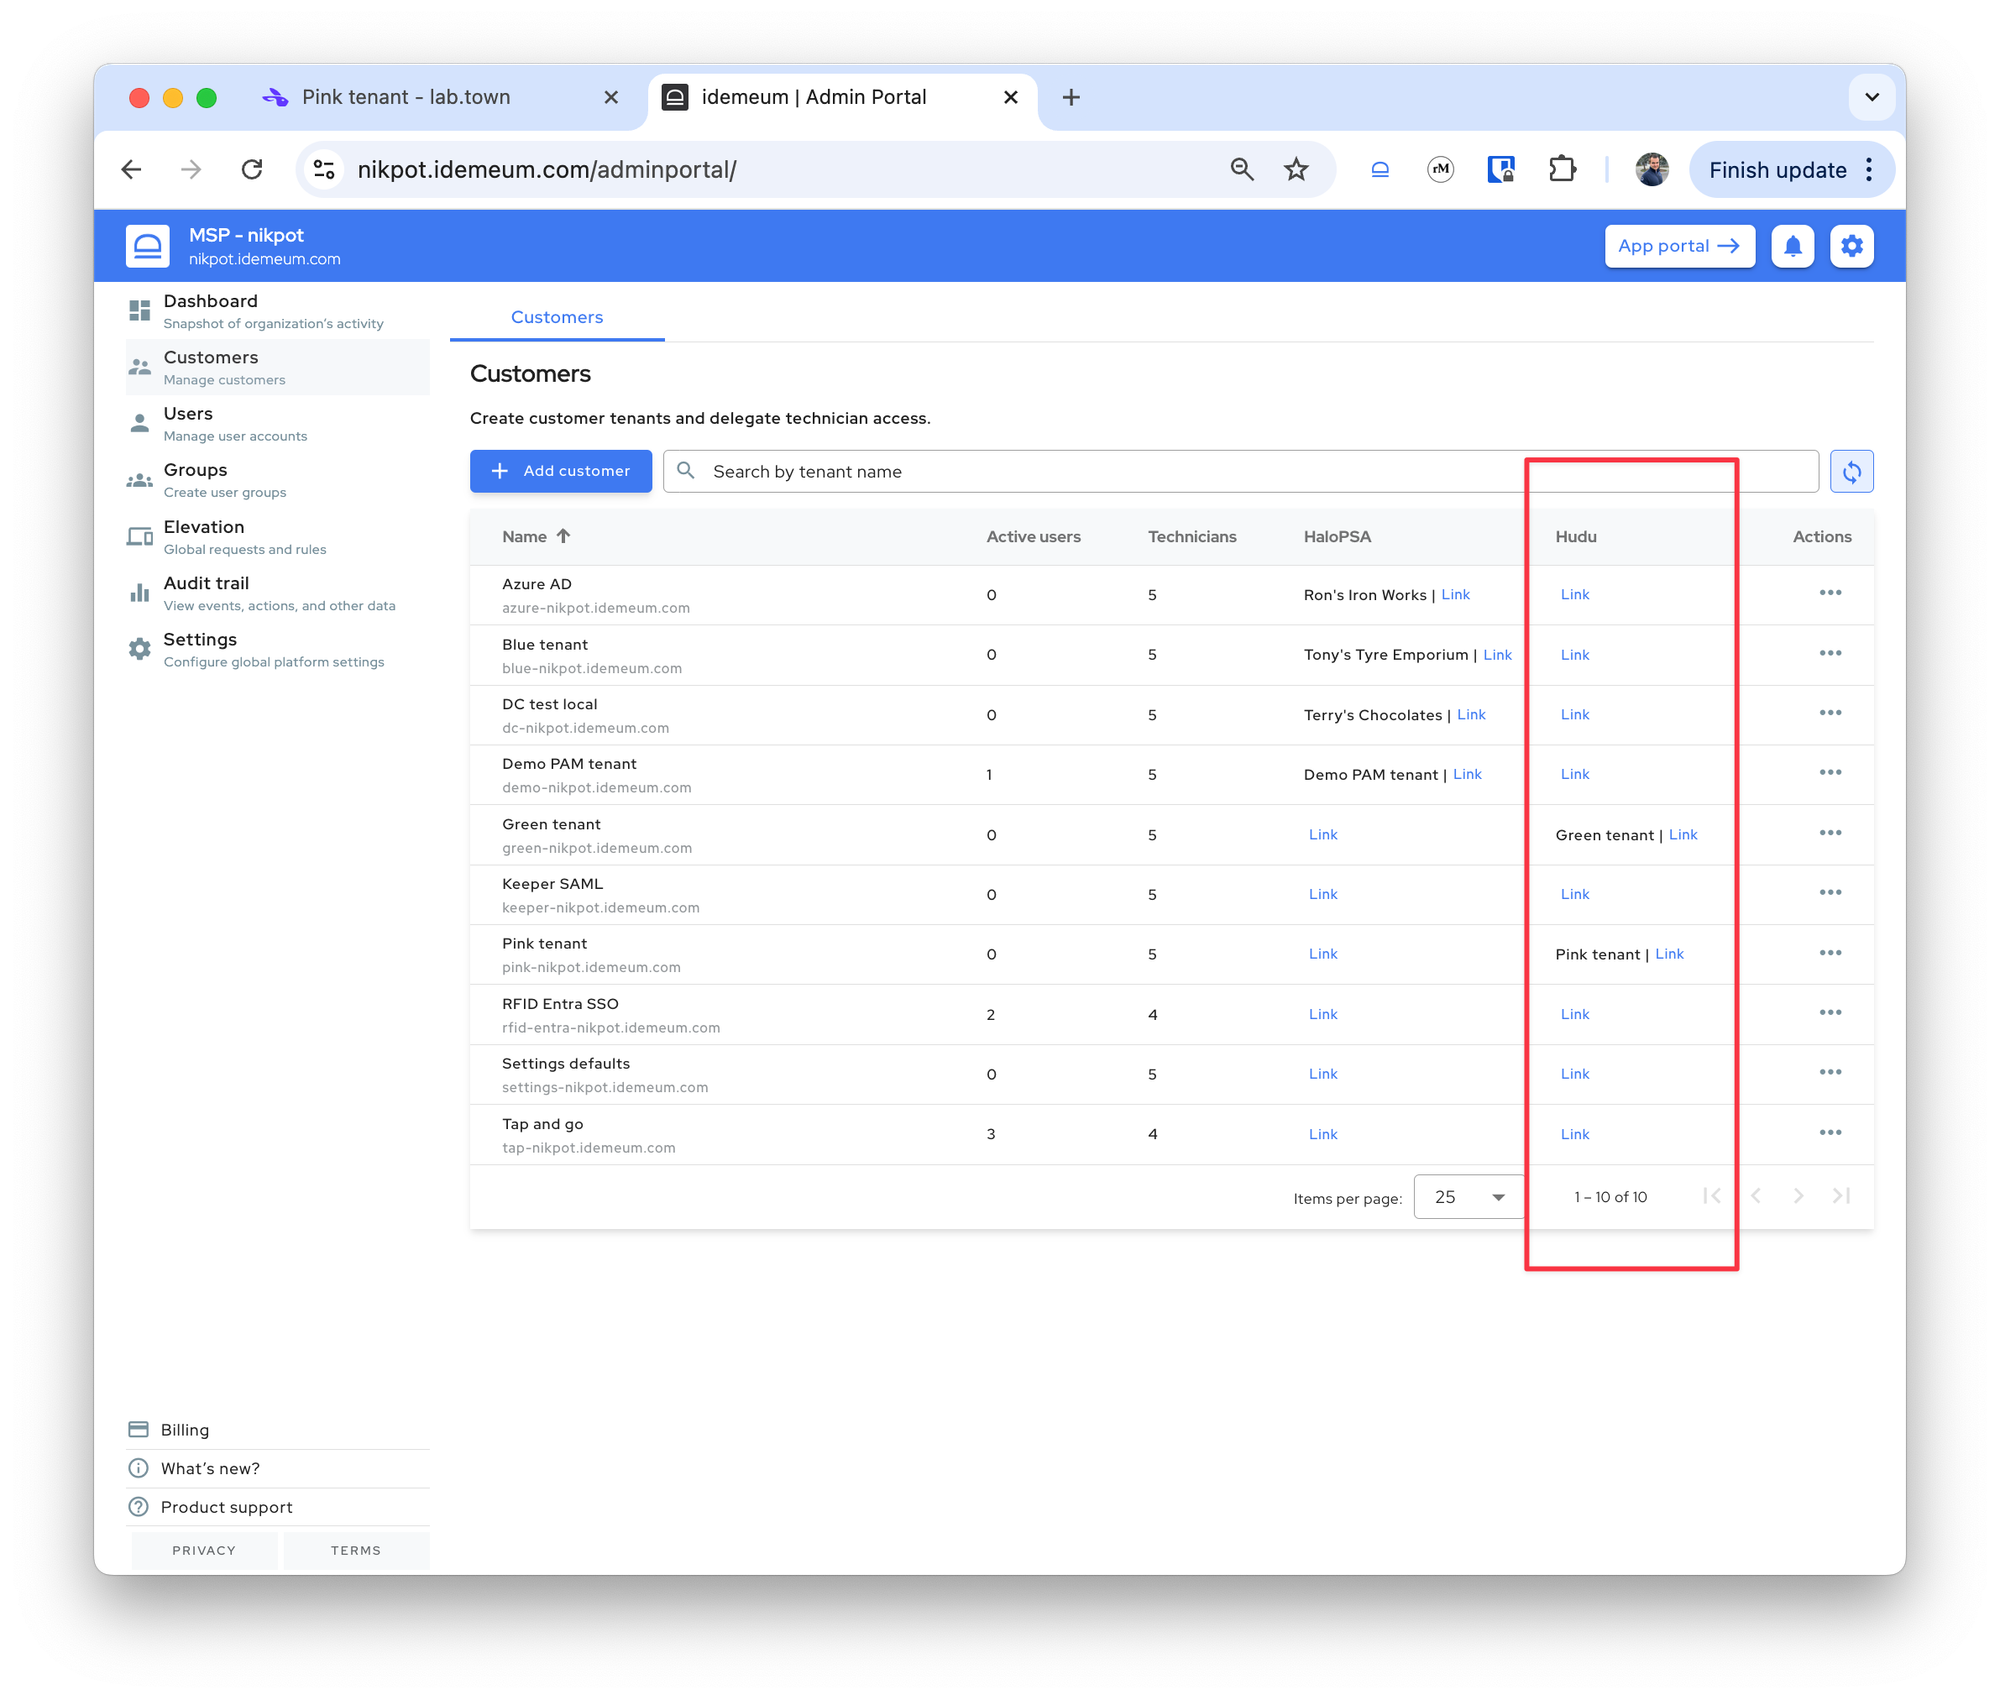Bookmark page with the star icon
This screenshot has height=1699, width=2000.
pos(1296,169)
